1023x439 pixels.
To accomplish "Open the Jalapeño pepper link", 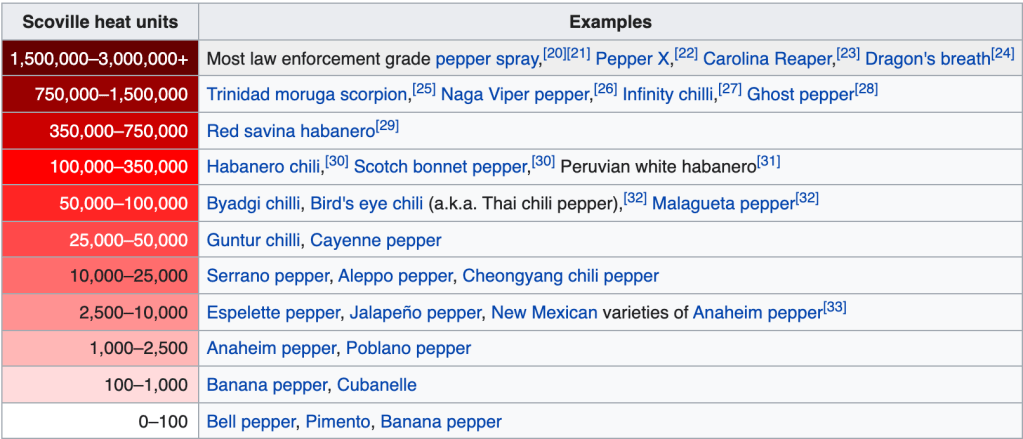I will coord(415,313).
